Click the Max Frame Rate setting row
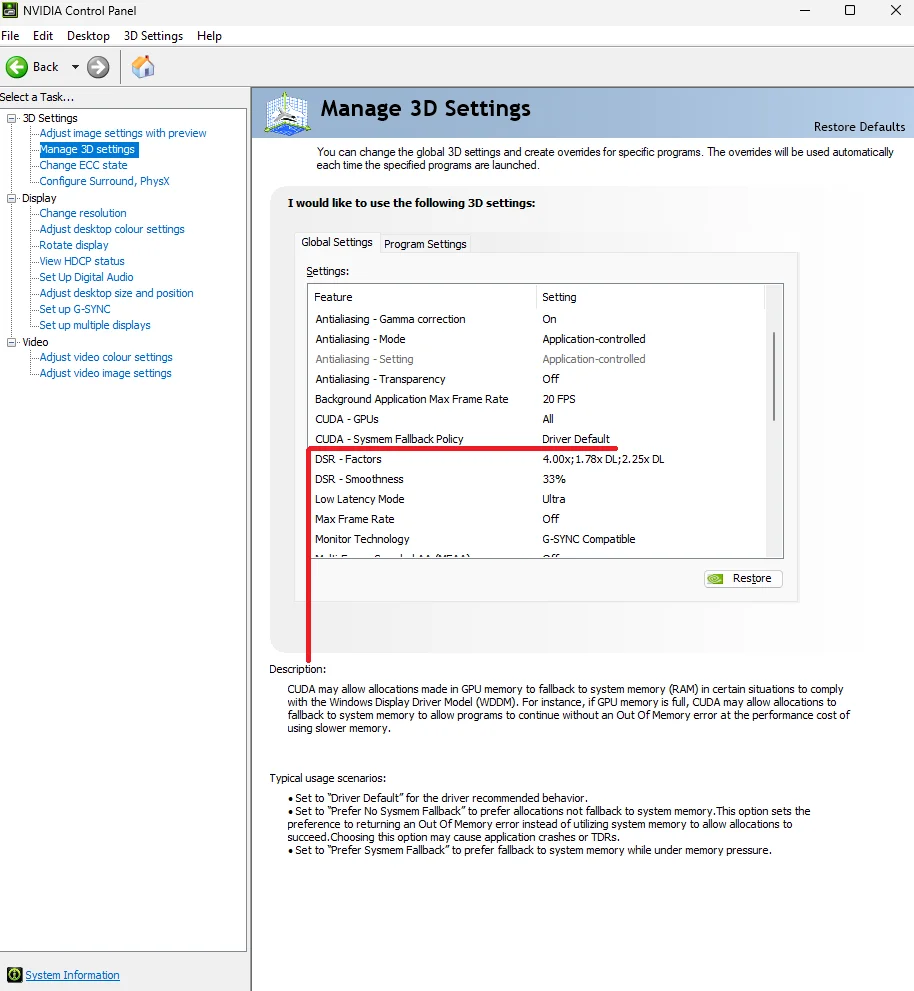 pyautogui.click(x=537, y=520)
